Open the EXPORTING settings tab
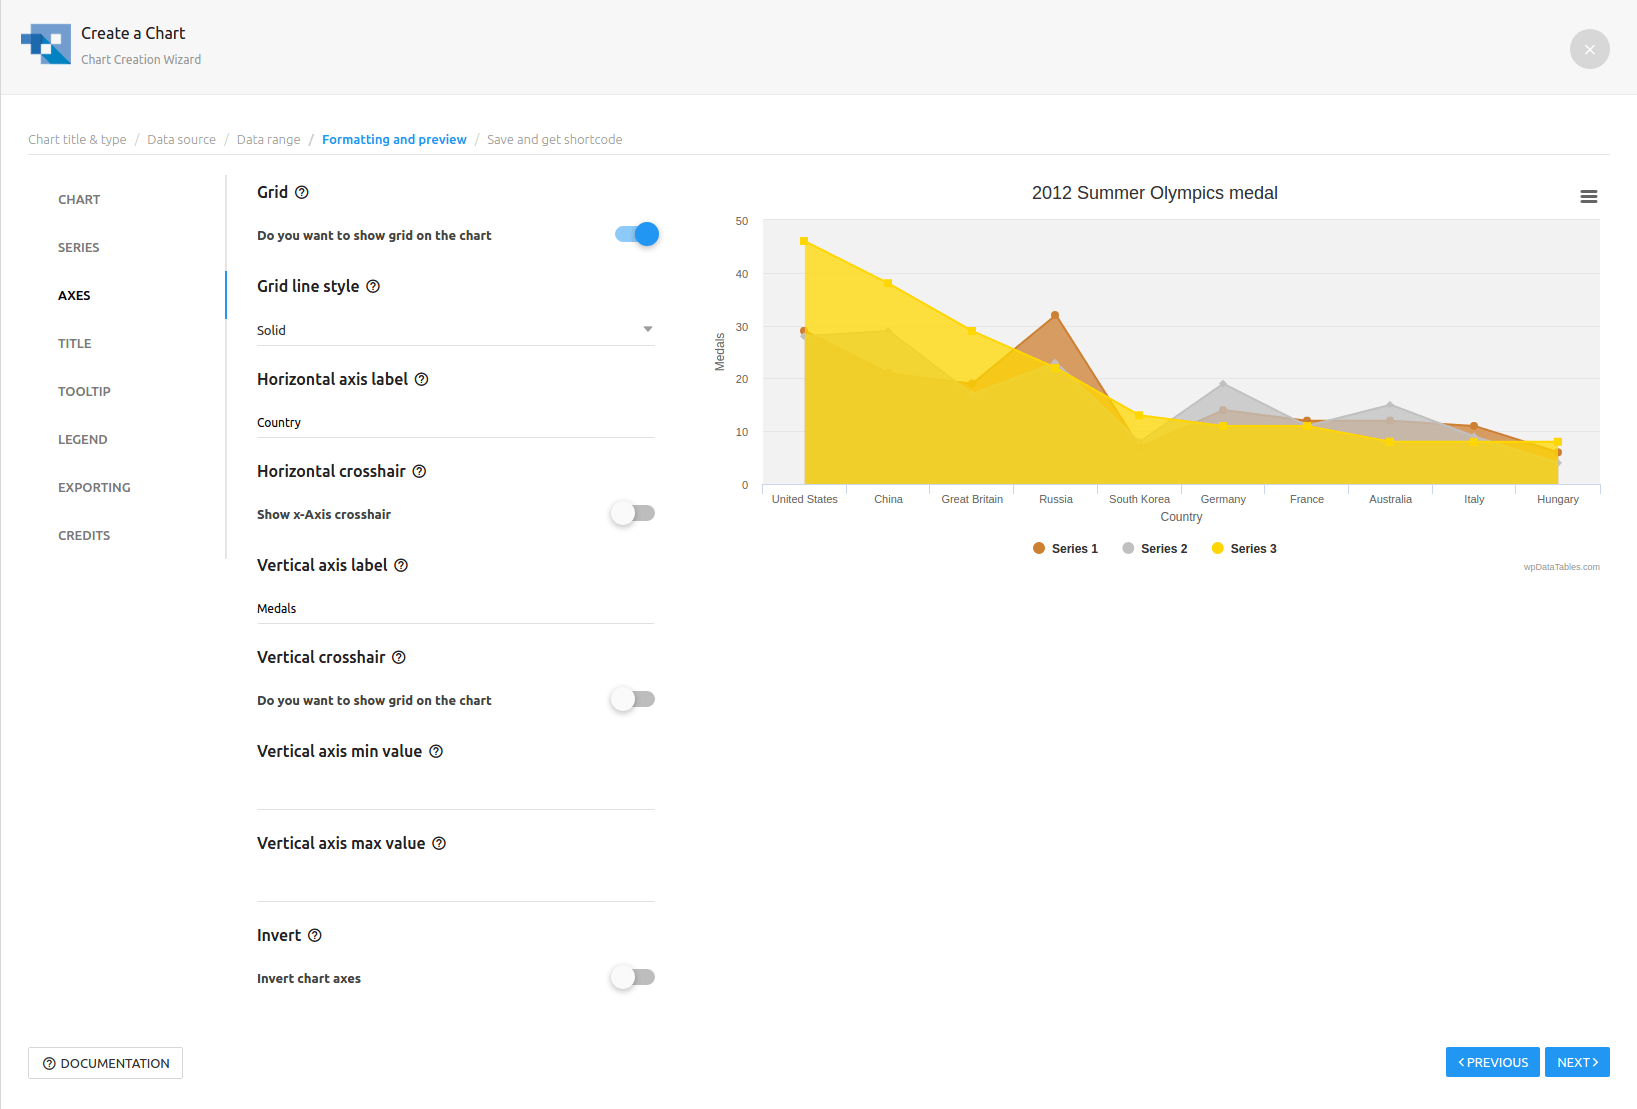 click(94, 487)
